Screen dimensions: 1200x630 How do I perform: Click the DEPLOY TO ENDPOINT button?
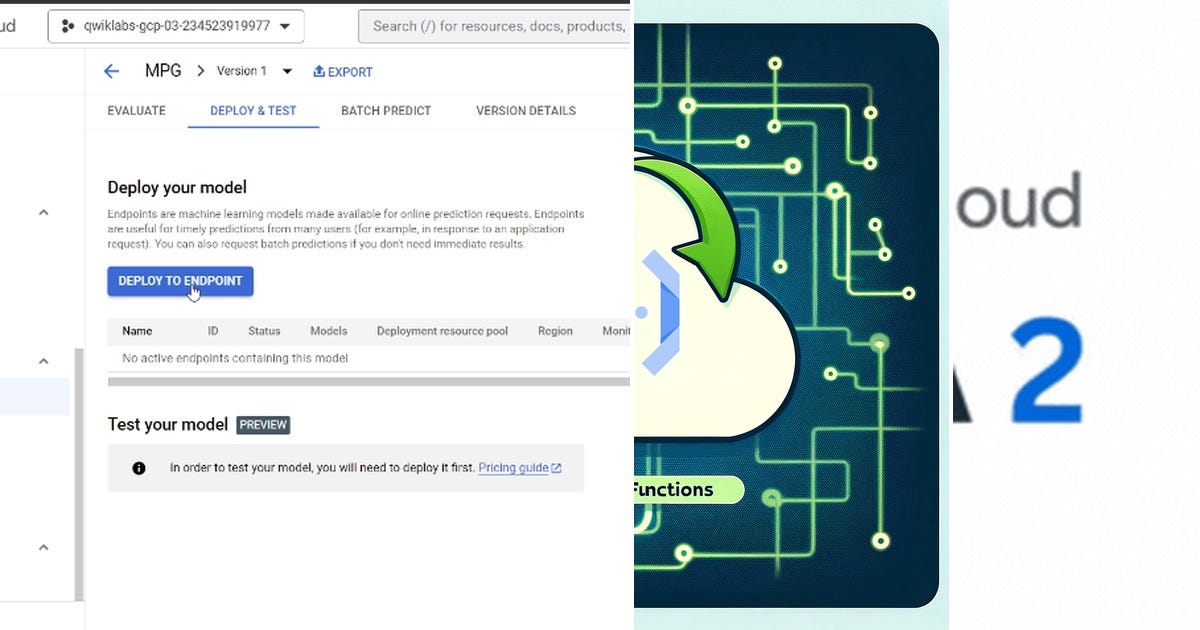pos(180,281)
